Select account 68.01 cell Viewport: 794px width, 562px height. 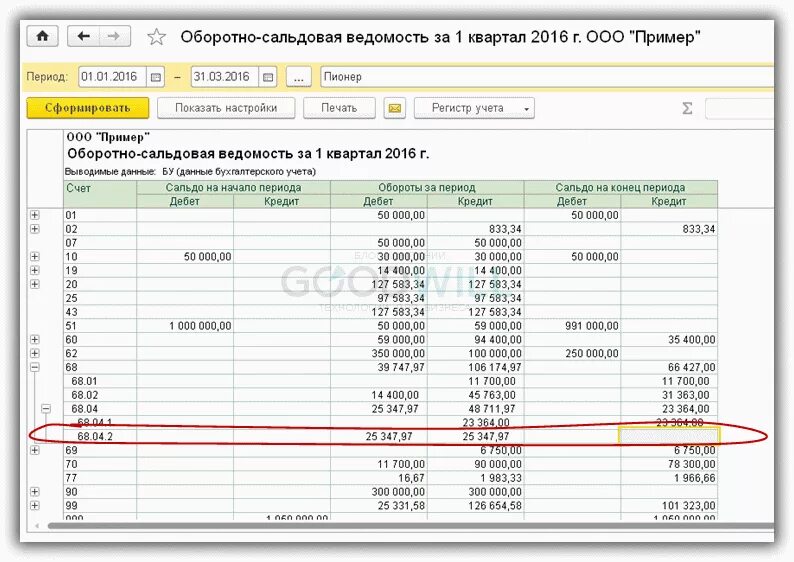pyautogui.click(x=100, y=381)
